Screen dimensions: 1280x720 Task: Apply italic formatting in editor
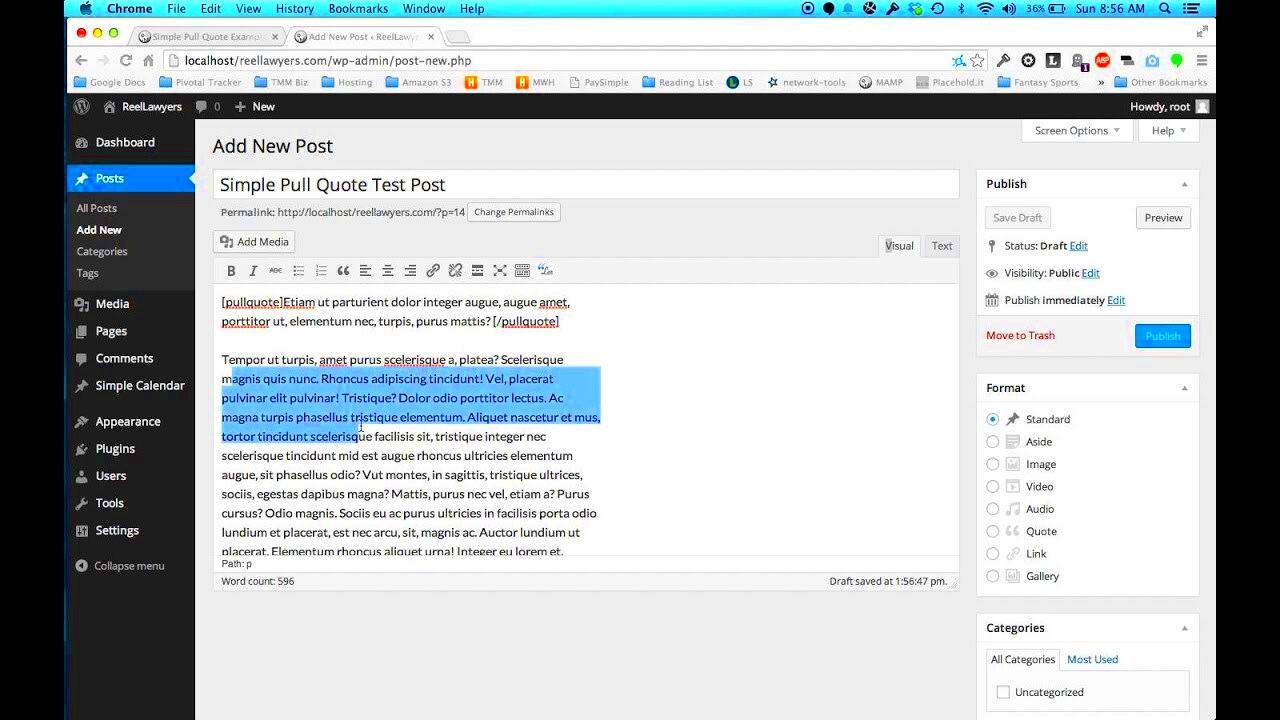(253, 271)
